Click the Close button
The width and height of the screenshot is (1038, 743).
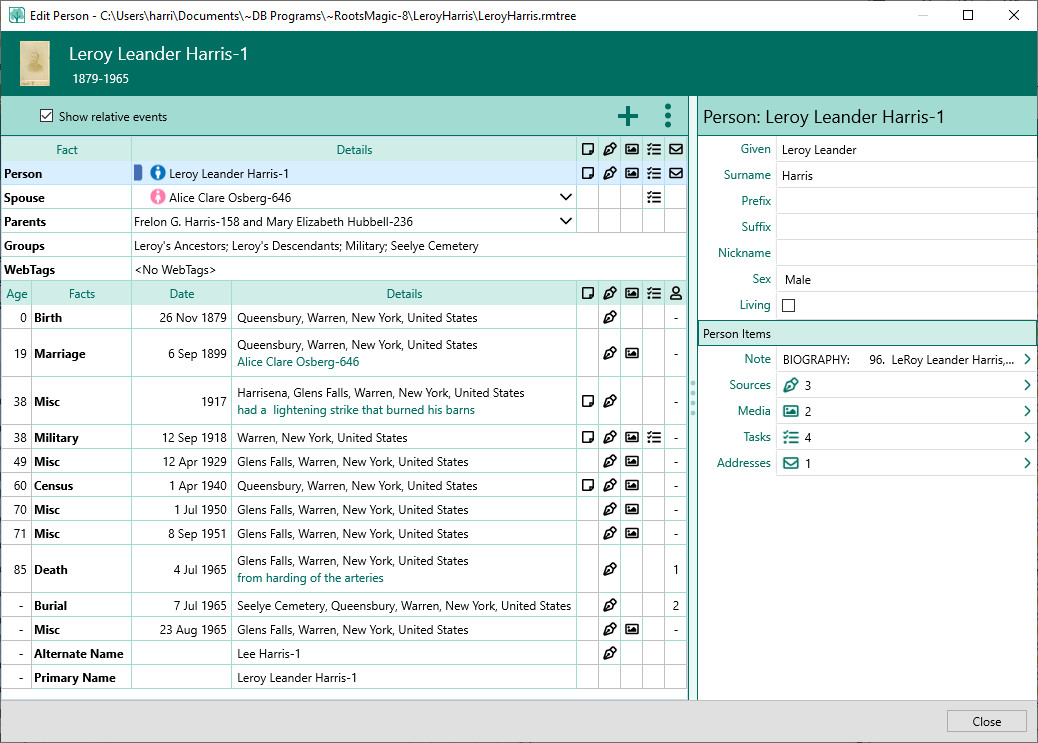(986, 722)
